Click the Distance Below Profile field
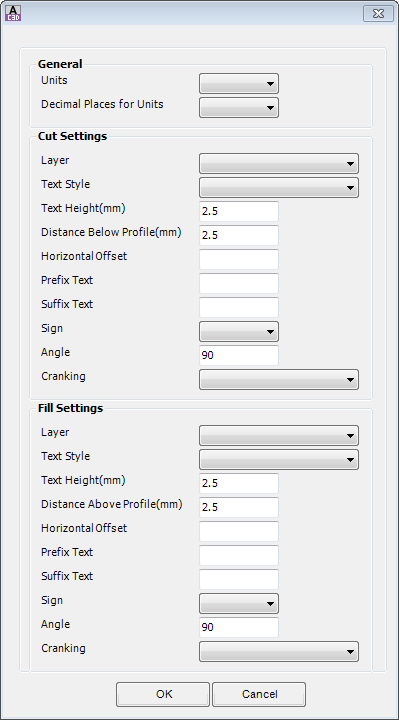Image resolution: width=399 pixels, height=720 pixels. [239, 235]
